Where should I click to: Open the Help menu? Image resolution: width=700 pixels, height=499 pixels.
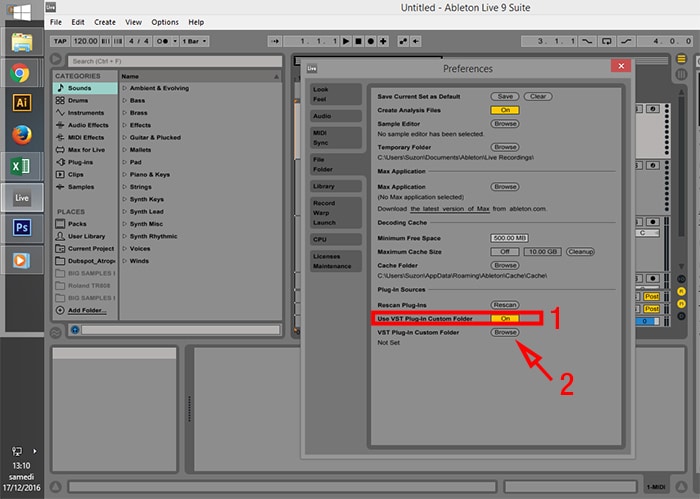click(x=196, y=22)
